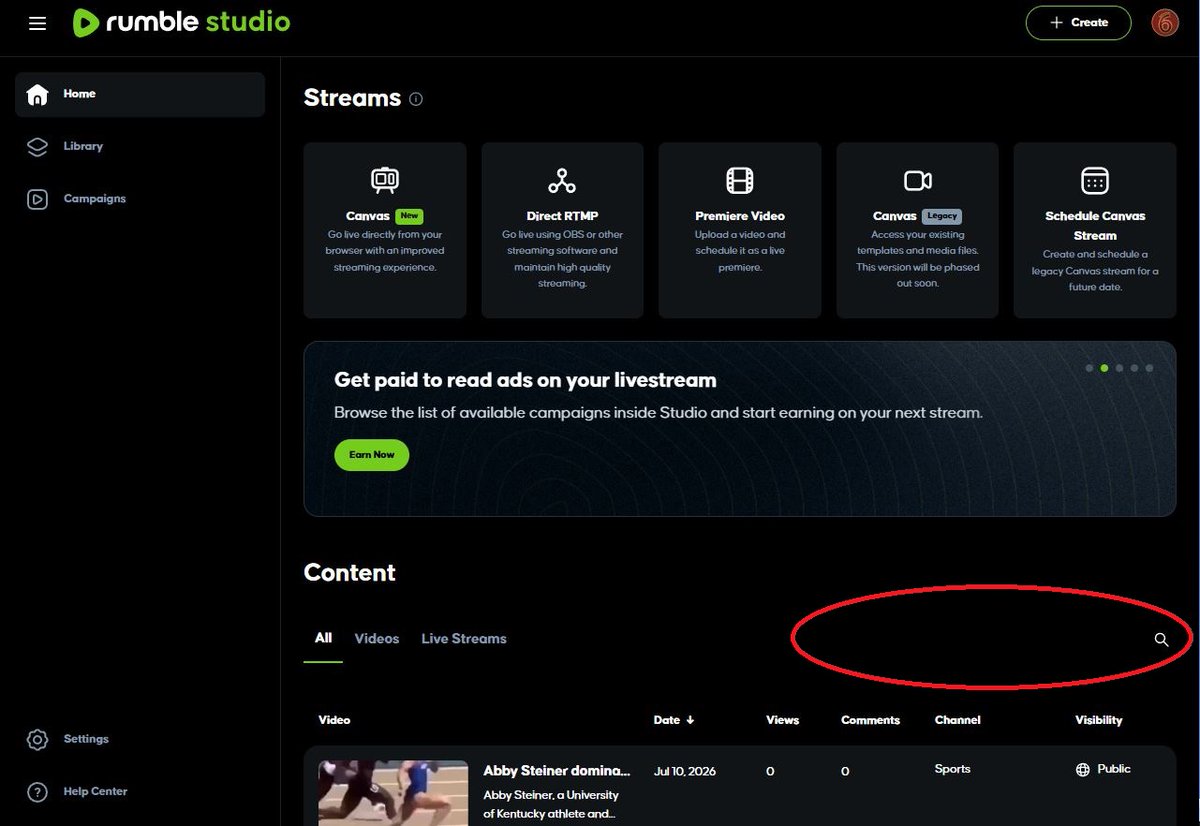Click the Sports channel cell
Screen dimensions: 1200x826
point(952,769)
